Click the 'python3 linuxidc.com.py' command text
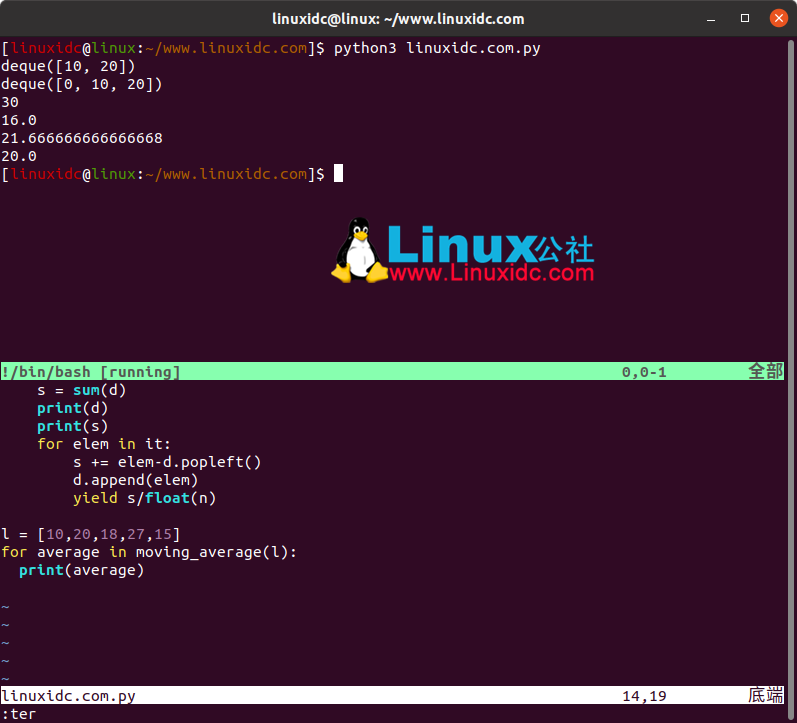797x723 pixels. [x=437, y=48]
